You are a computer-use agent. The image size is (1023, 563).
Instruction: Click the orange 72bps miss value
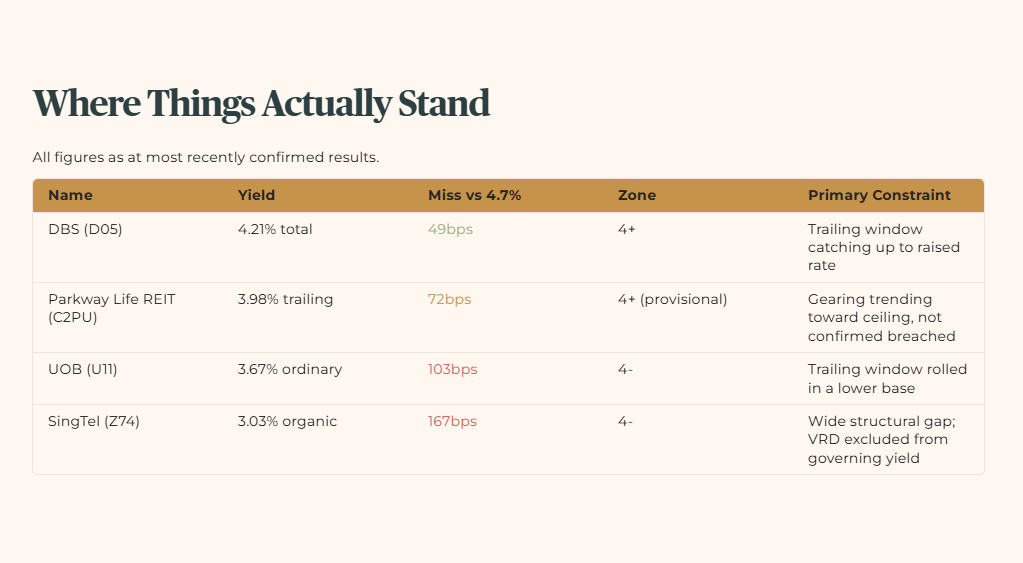pos(450,299)
